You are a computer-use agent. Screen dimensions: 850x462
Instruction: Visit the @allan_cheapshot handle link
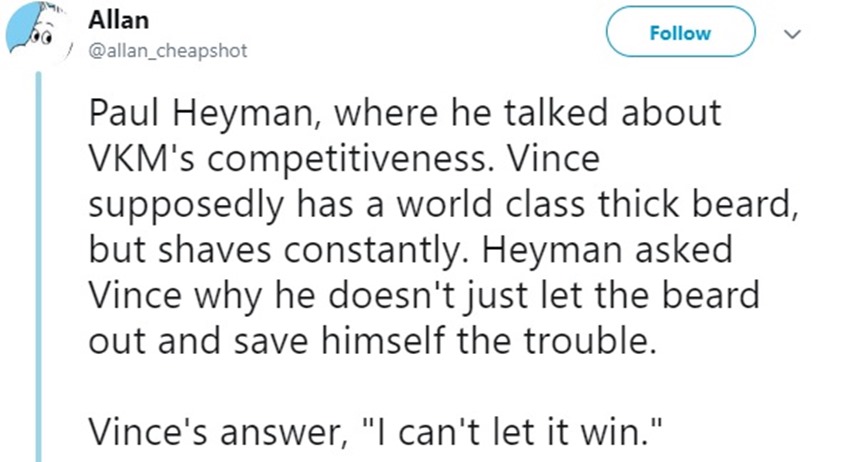168,50
